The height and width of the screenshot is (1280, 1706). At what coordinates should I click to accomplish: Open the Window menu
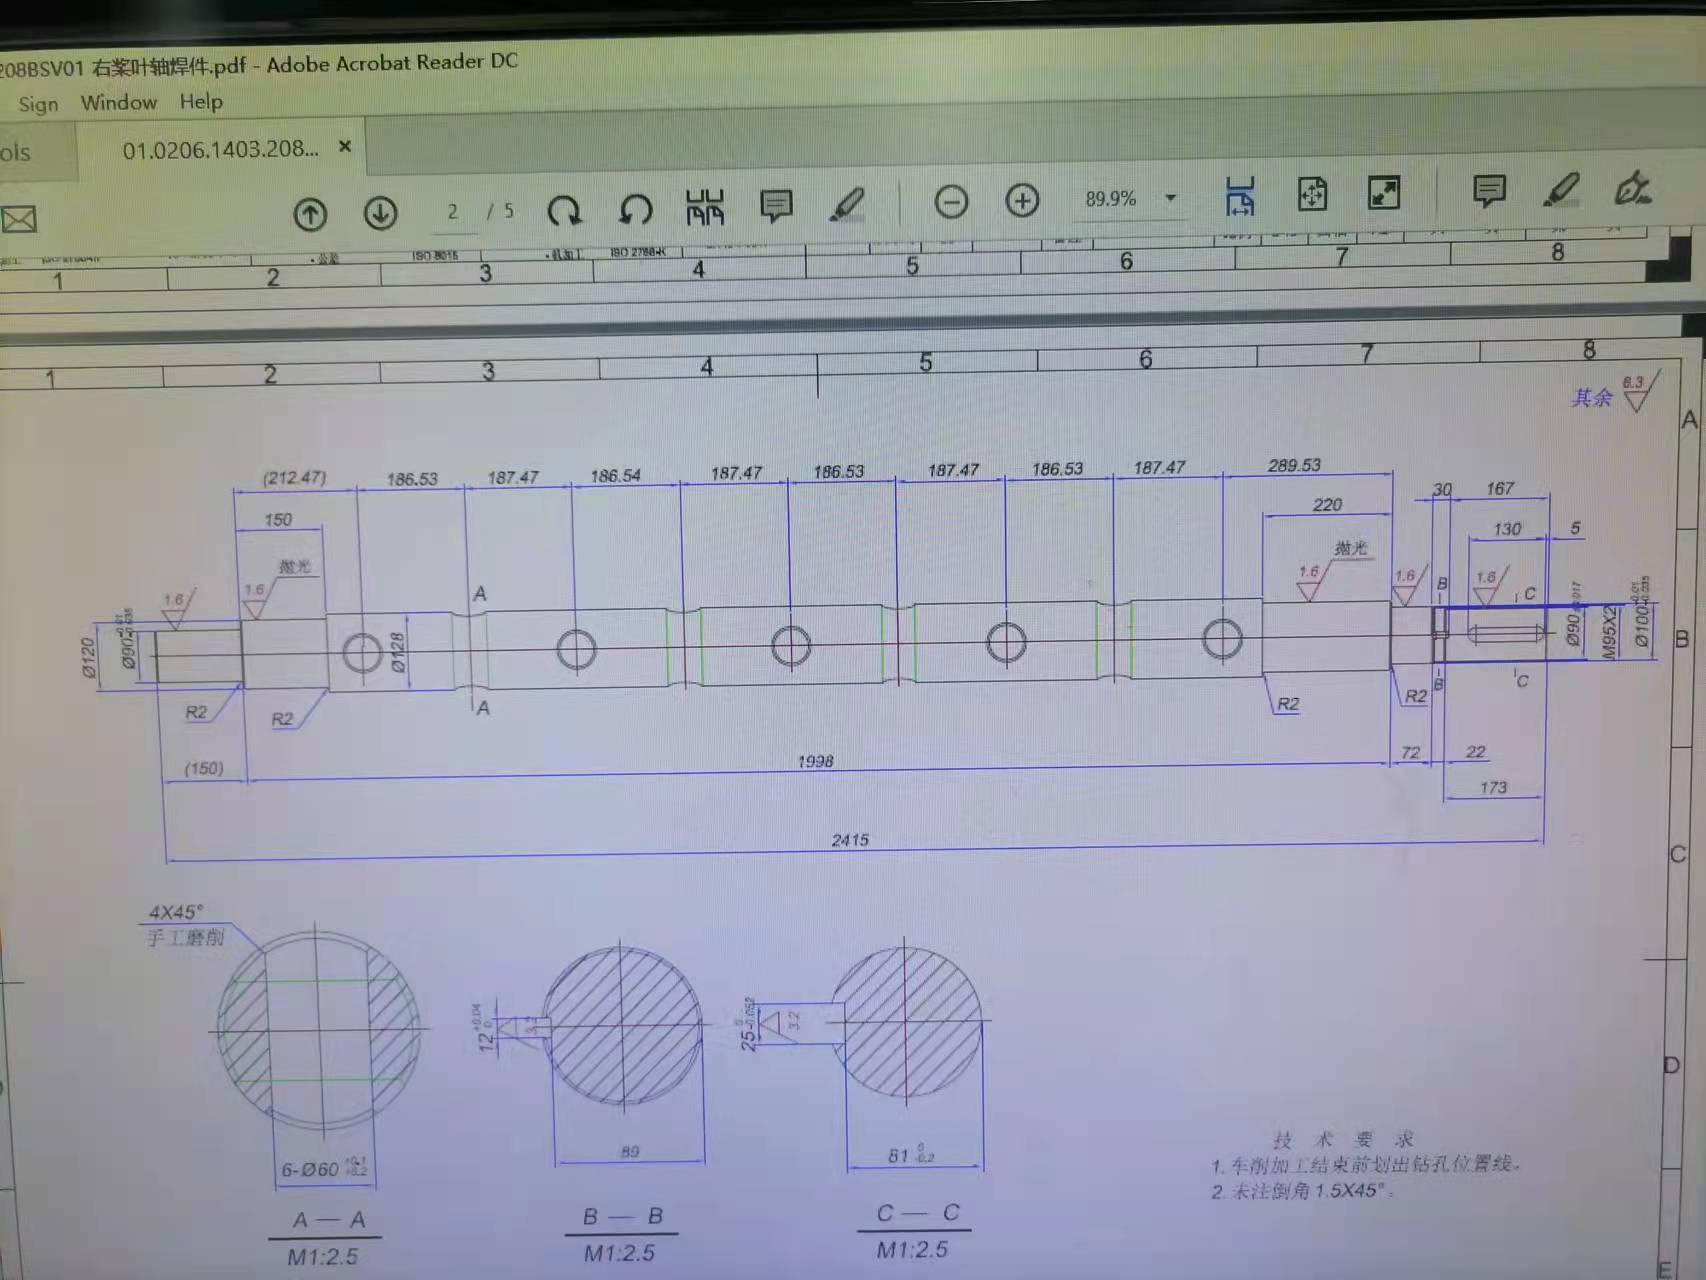(x=119, y=103)
